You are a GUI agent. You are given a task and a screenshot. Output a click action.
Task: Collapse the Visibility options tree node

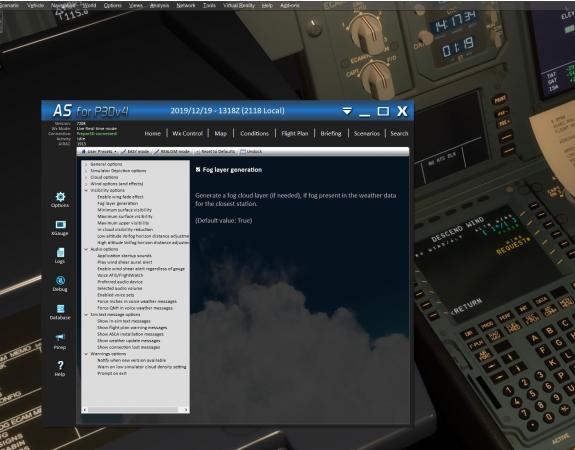coord(86,190)
